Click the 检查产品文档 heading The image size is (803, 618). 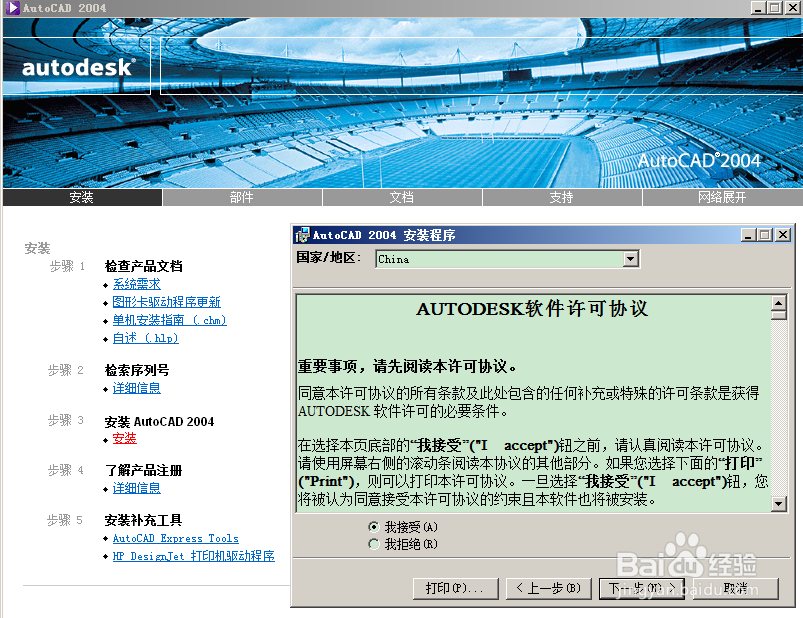[x=143, y=266]
